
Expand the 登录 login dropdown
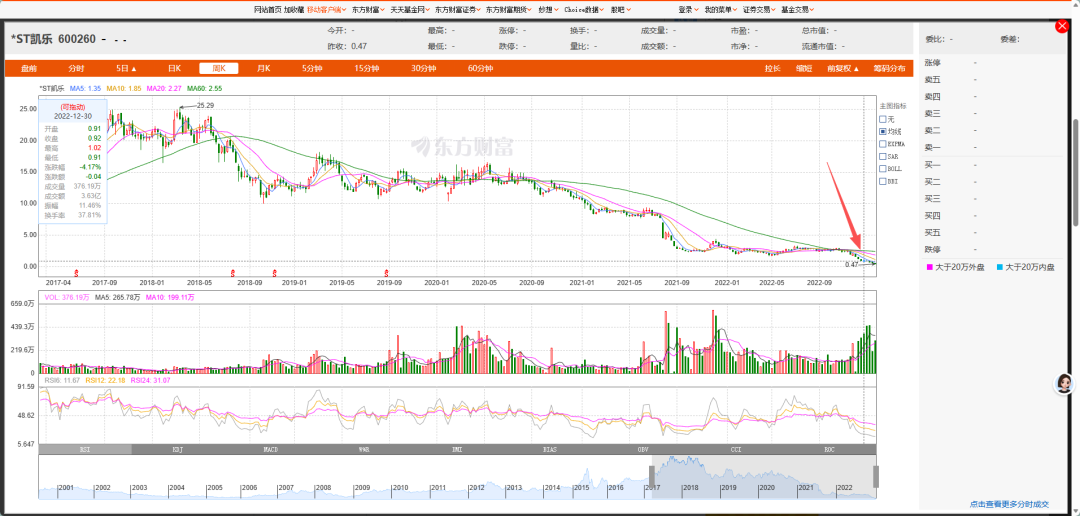tap(688, 10)
